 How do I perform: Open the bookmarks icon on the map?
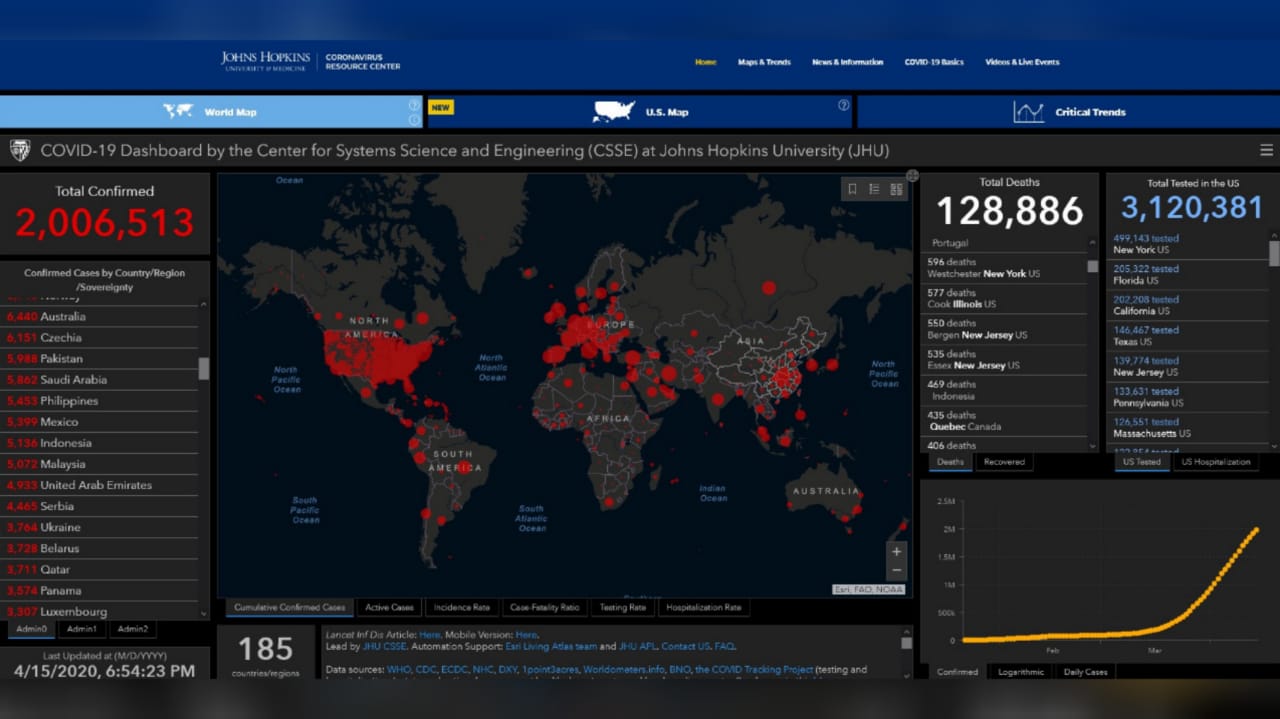[x=852, y=189]
